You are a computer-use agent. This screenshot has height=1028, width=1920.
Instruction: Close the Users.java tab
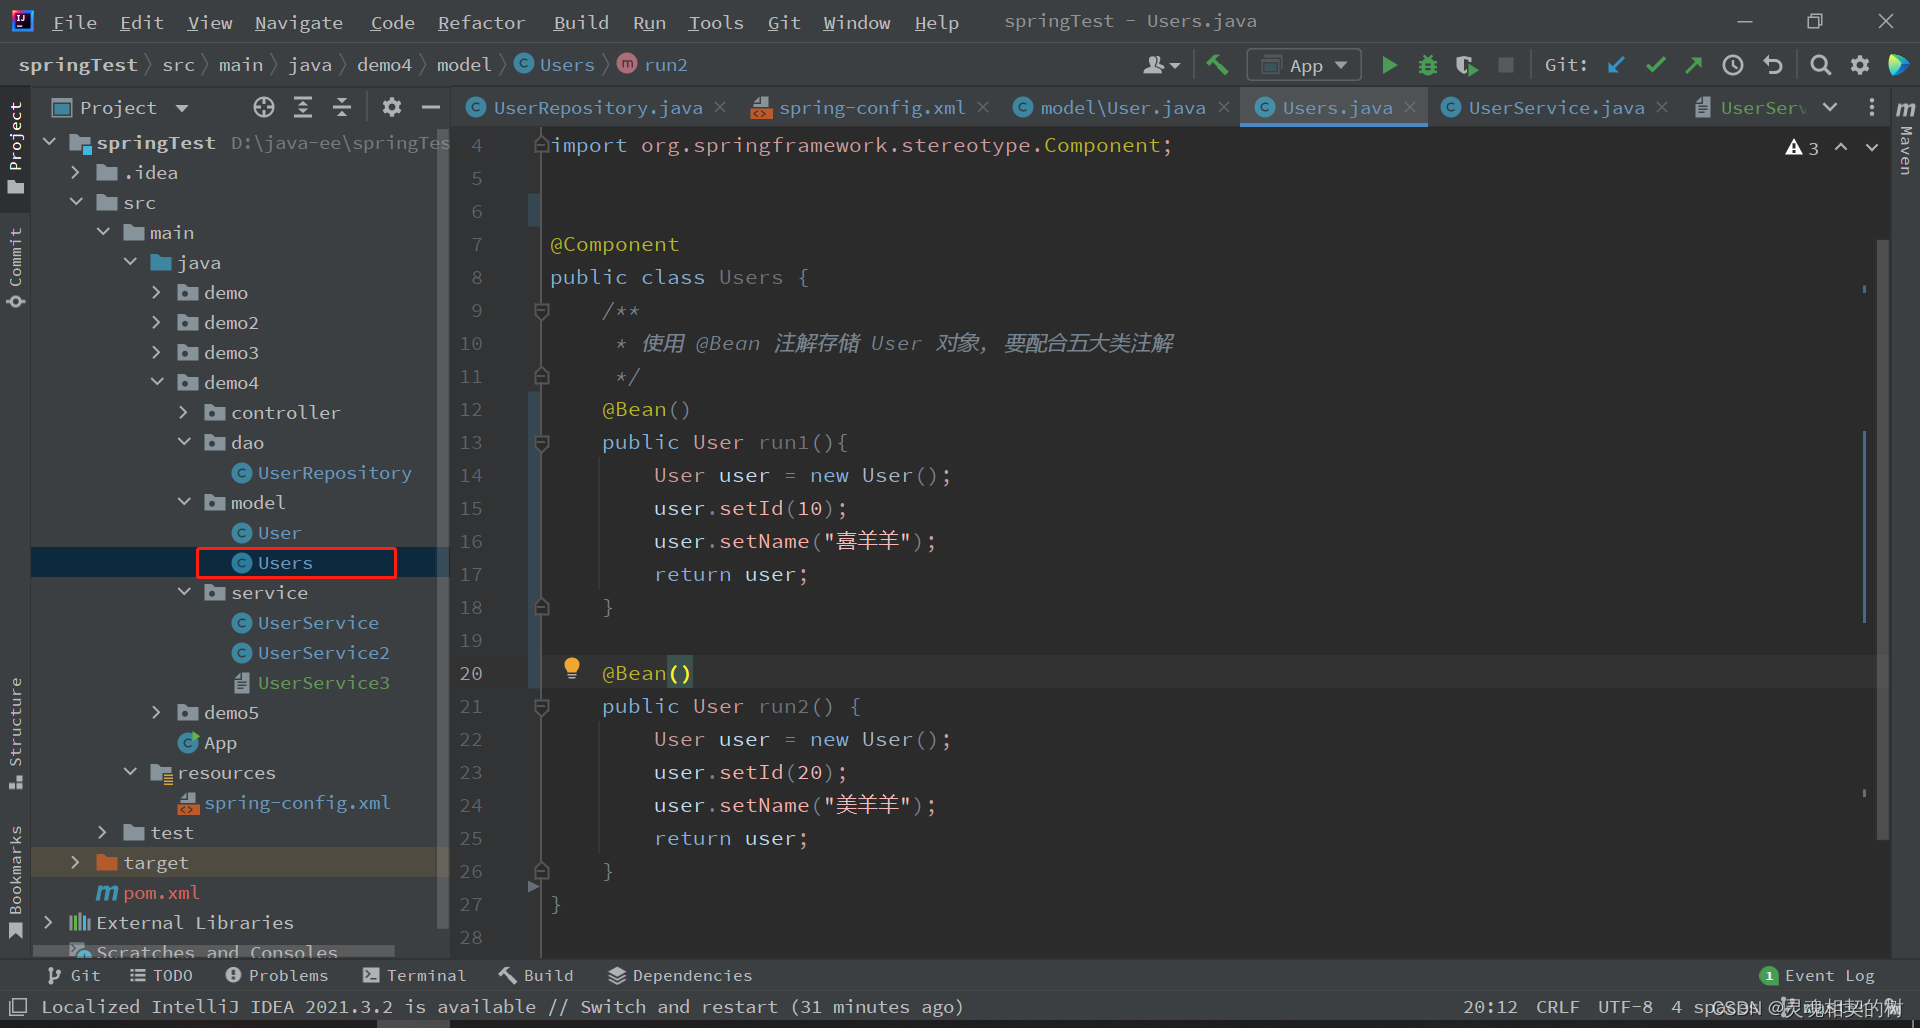1410,107
